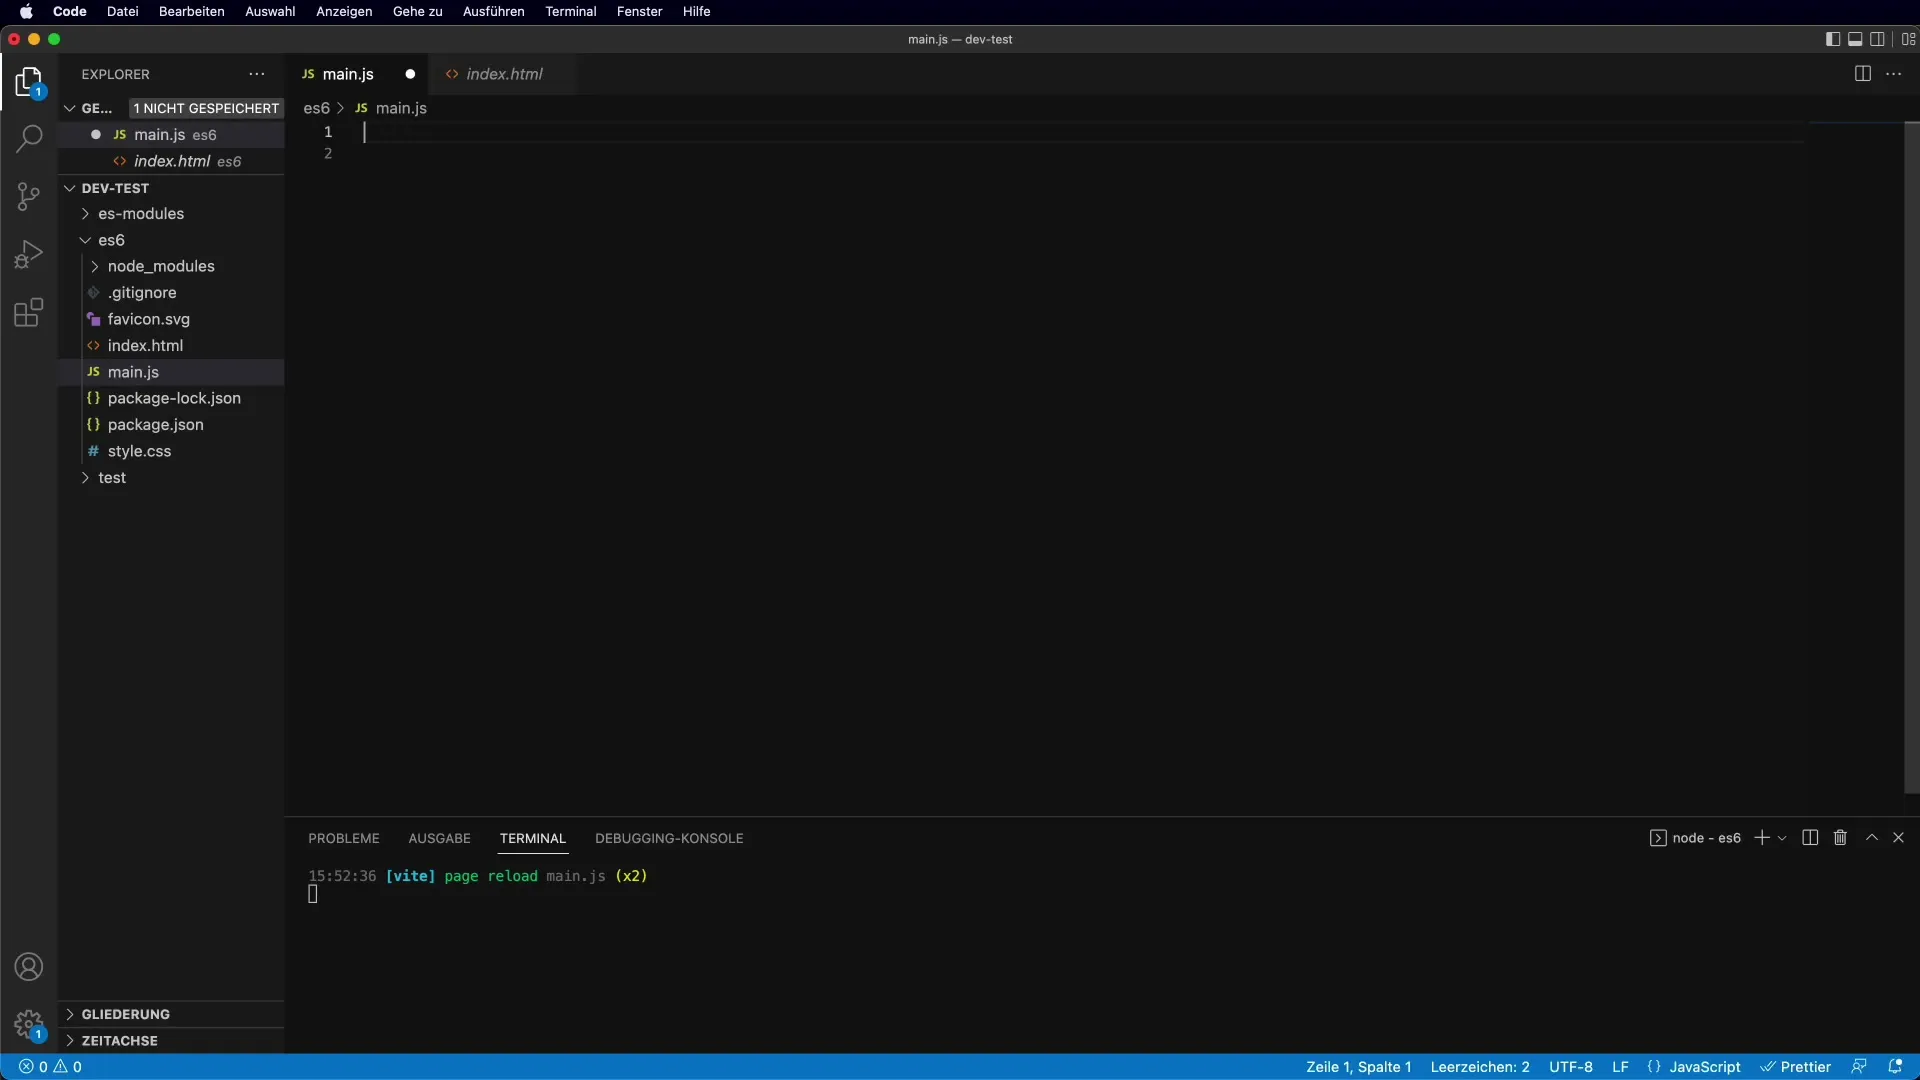Split the editor to the right
The image size is (1920, 1080).
tap(1862, 74)
